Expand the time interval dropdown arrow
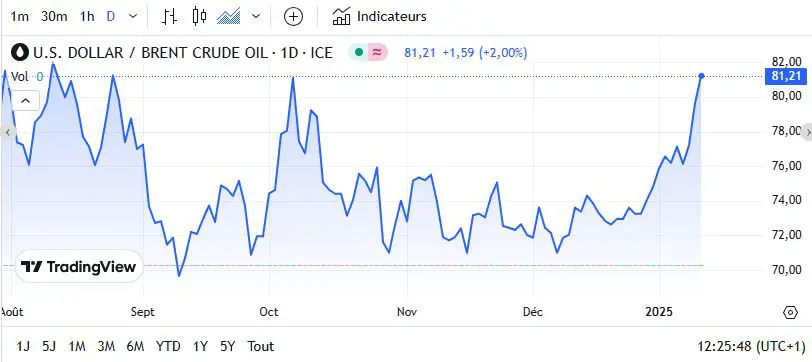Viewport: 812px width, 362px height. tap(133, 17)
